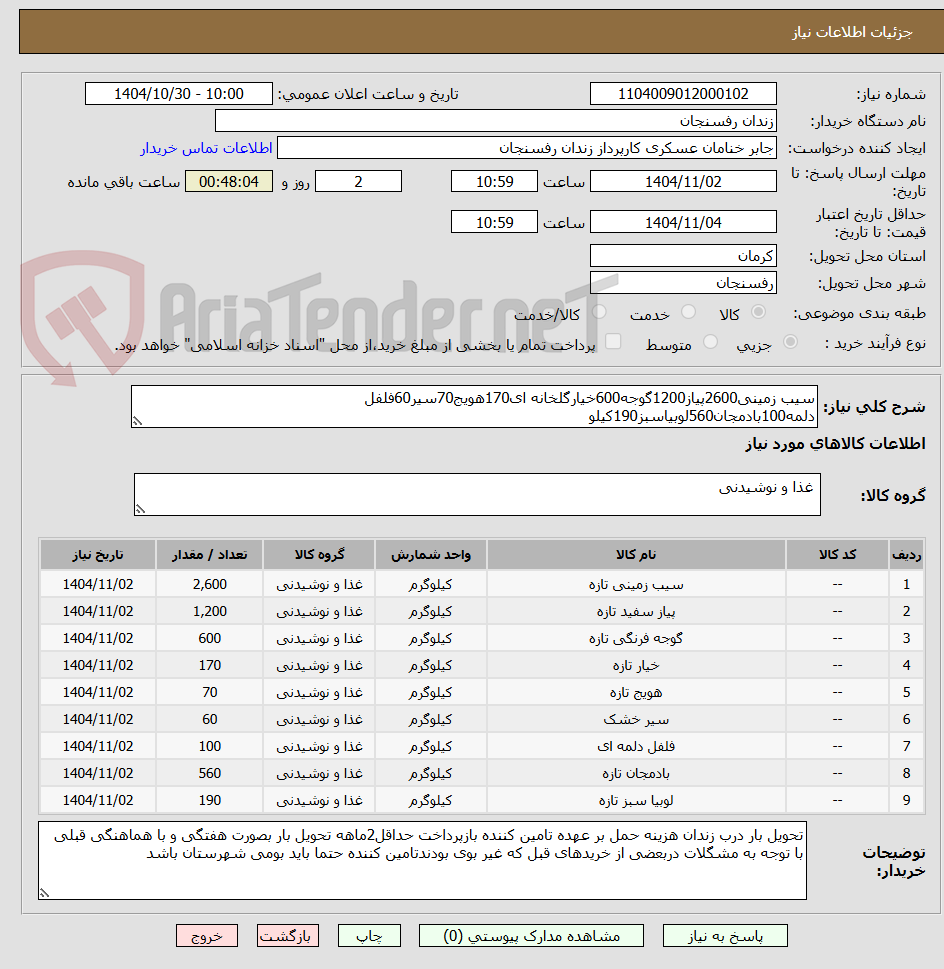944x969 pixels.
Task: Click the خروج exit button
Action: coord(207,936)
